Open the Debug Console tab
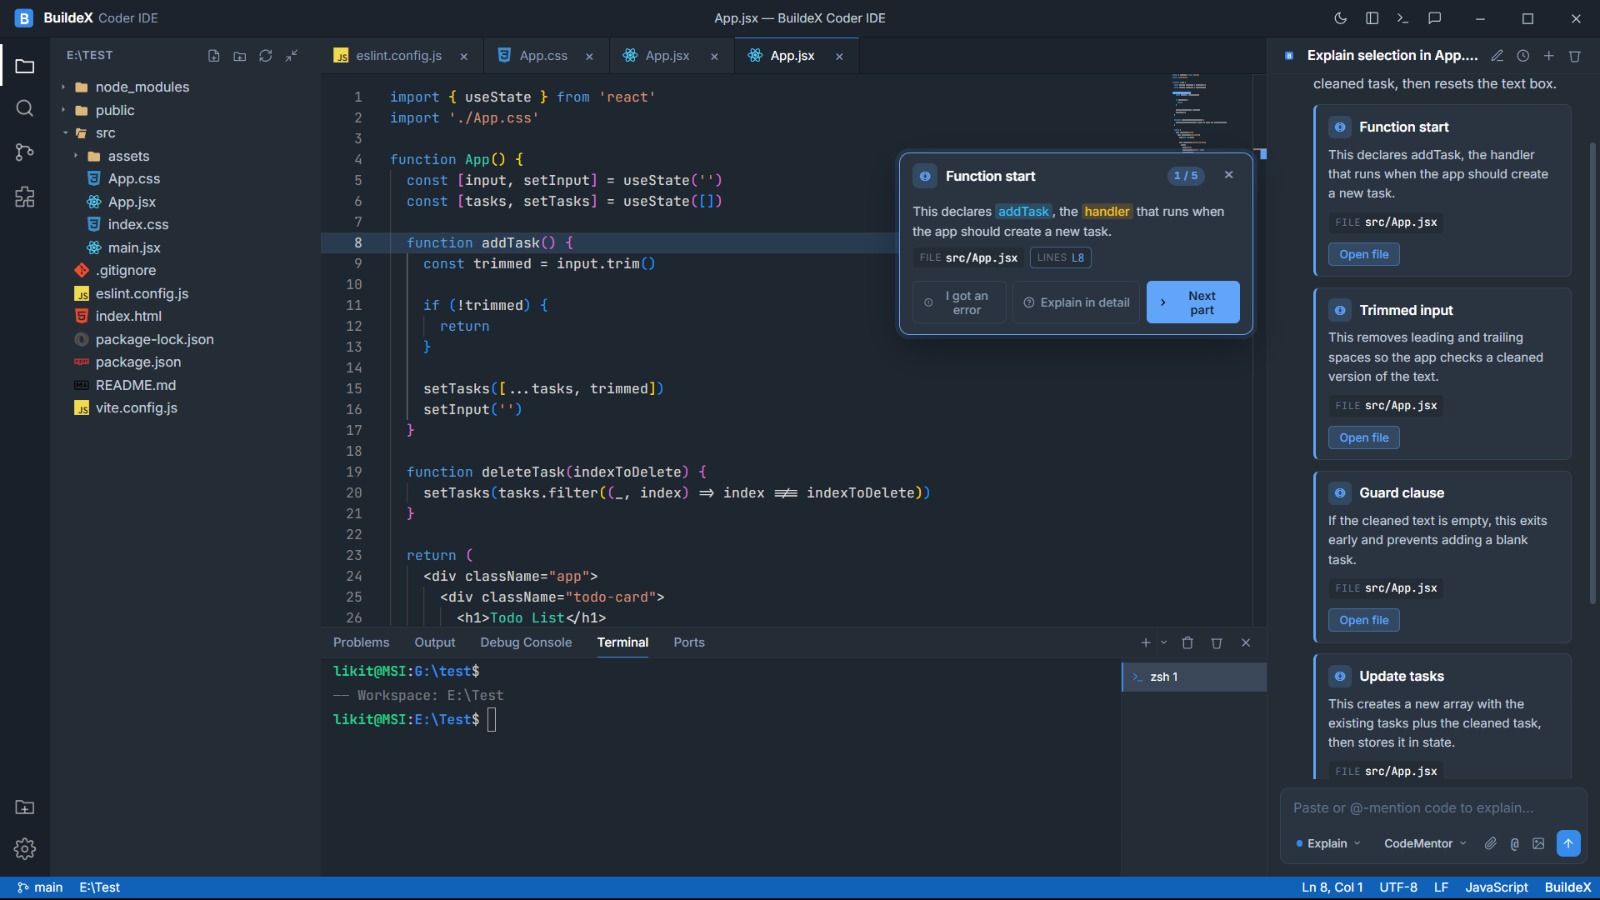Screen dimensions: 1600x900 [x=526, y=643]
